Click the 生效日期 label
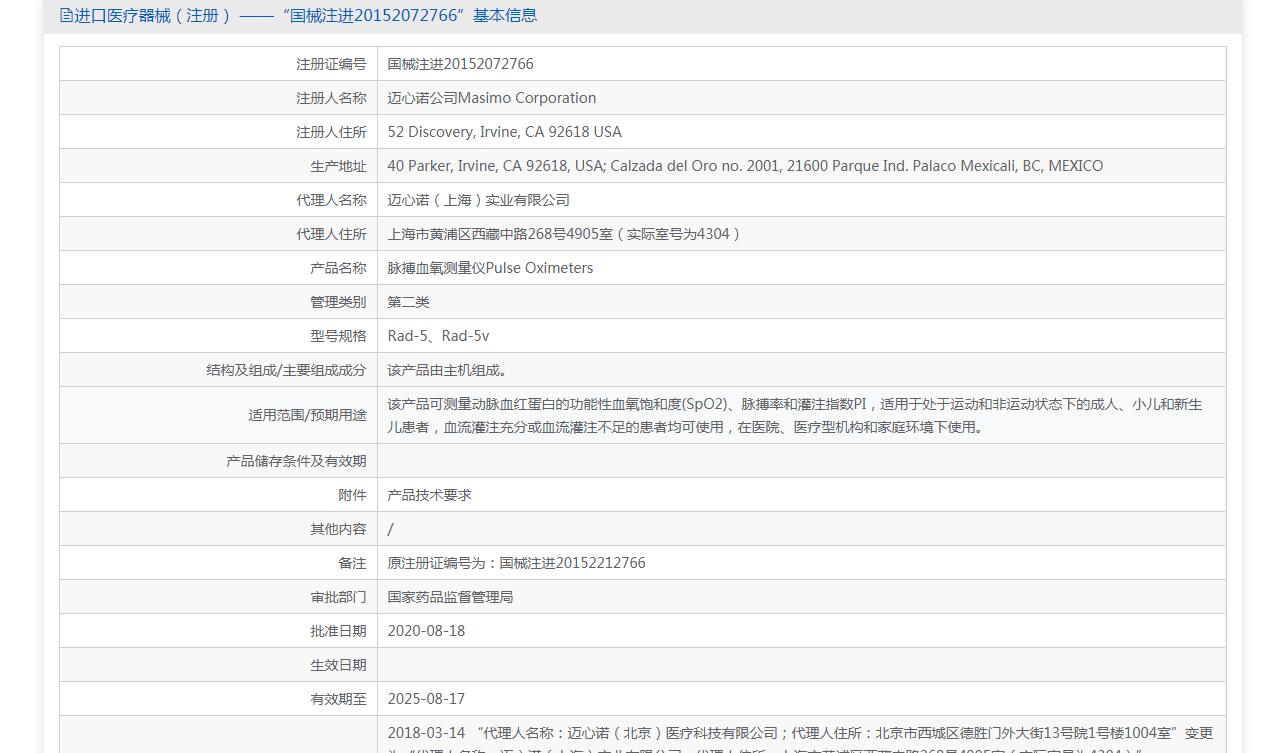1280x753 pixels. pos(338,665)
